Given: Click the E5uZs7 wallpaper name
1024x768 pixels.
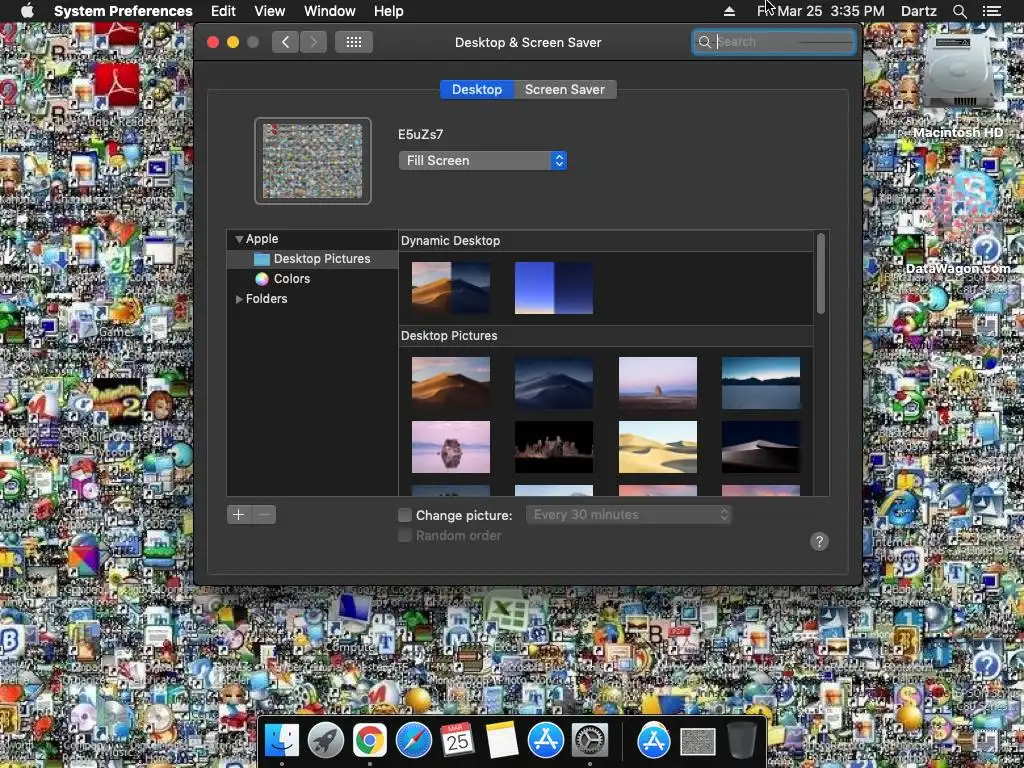Looking at the screenshot, I should (x=421, y=135).
